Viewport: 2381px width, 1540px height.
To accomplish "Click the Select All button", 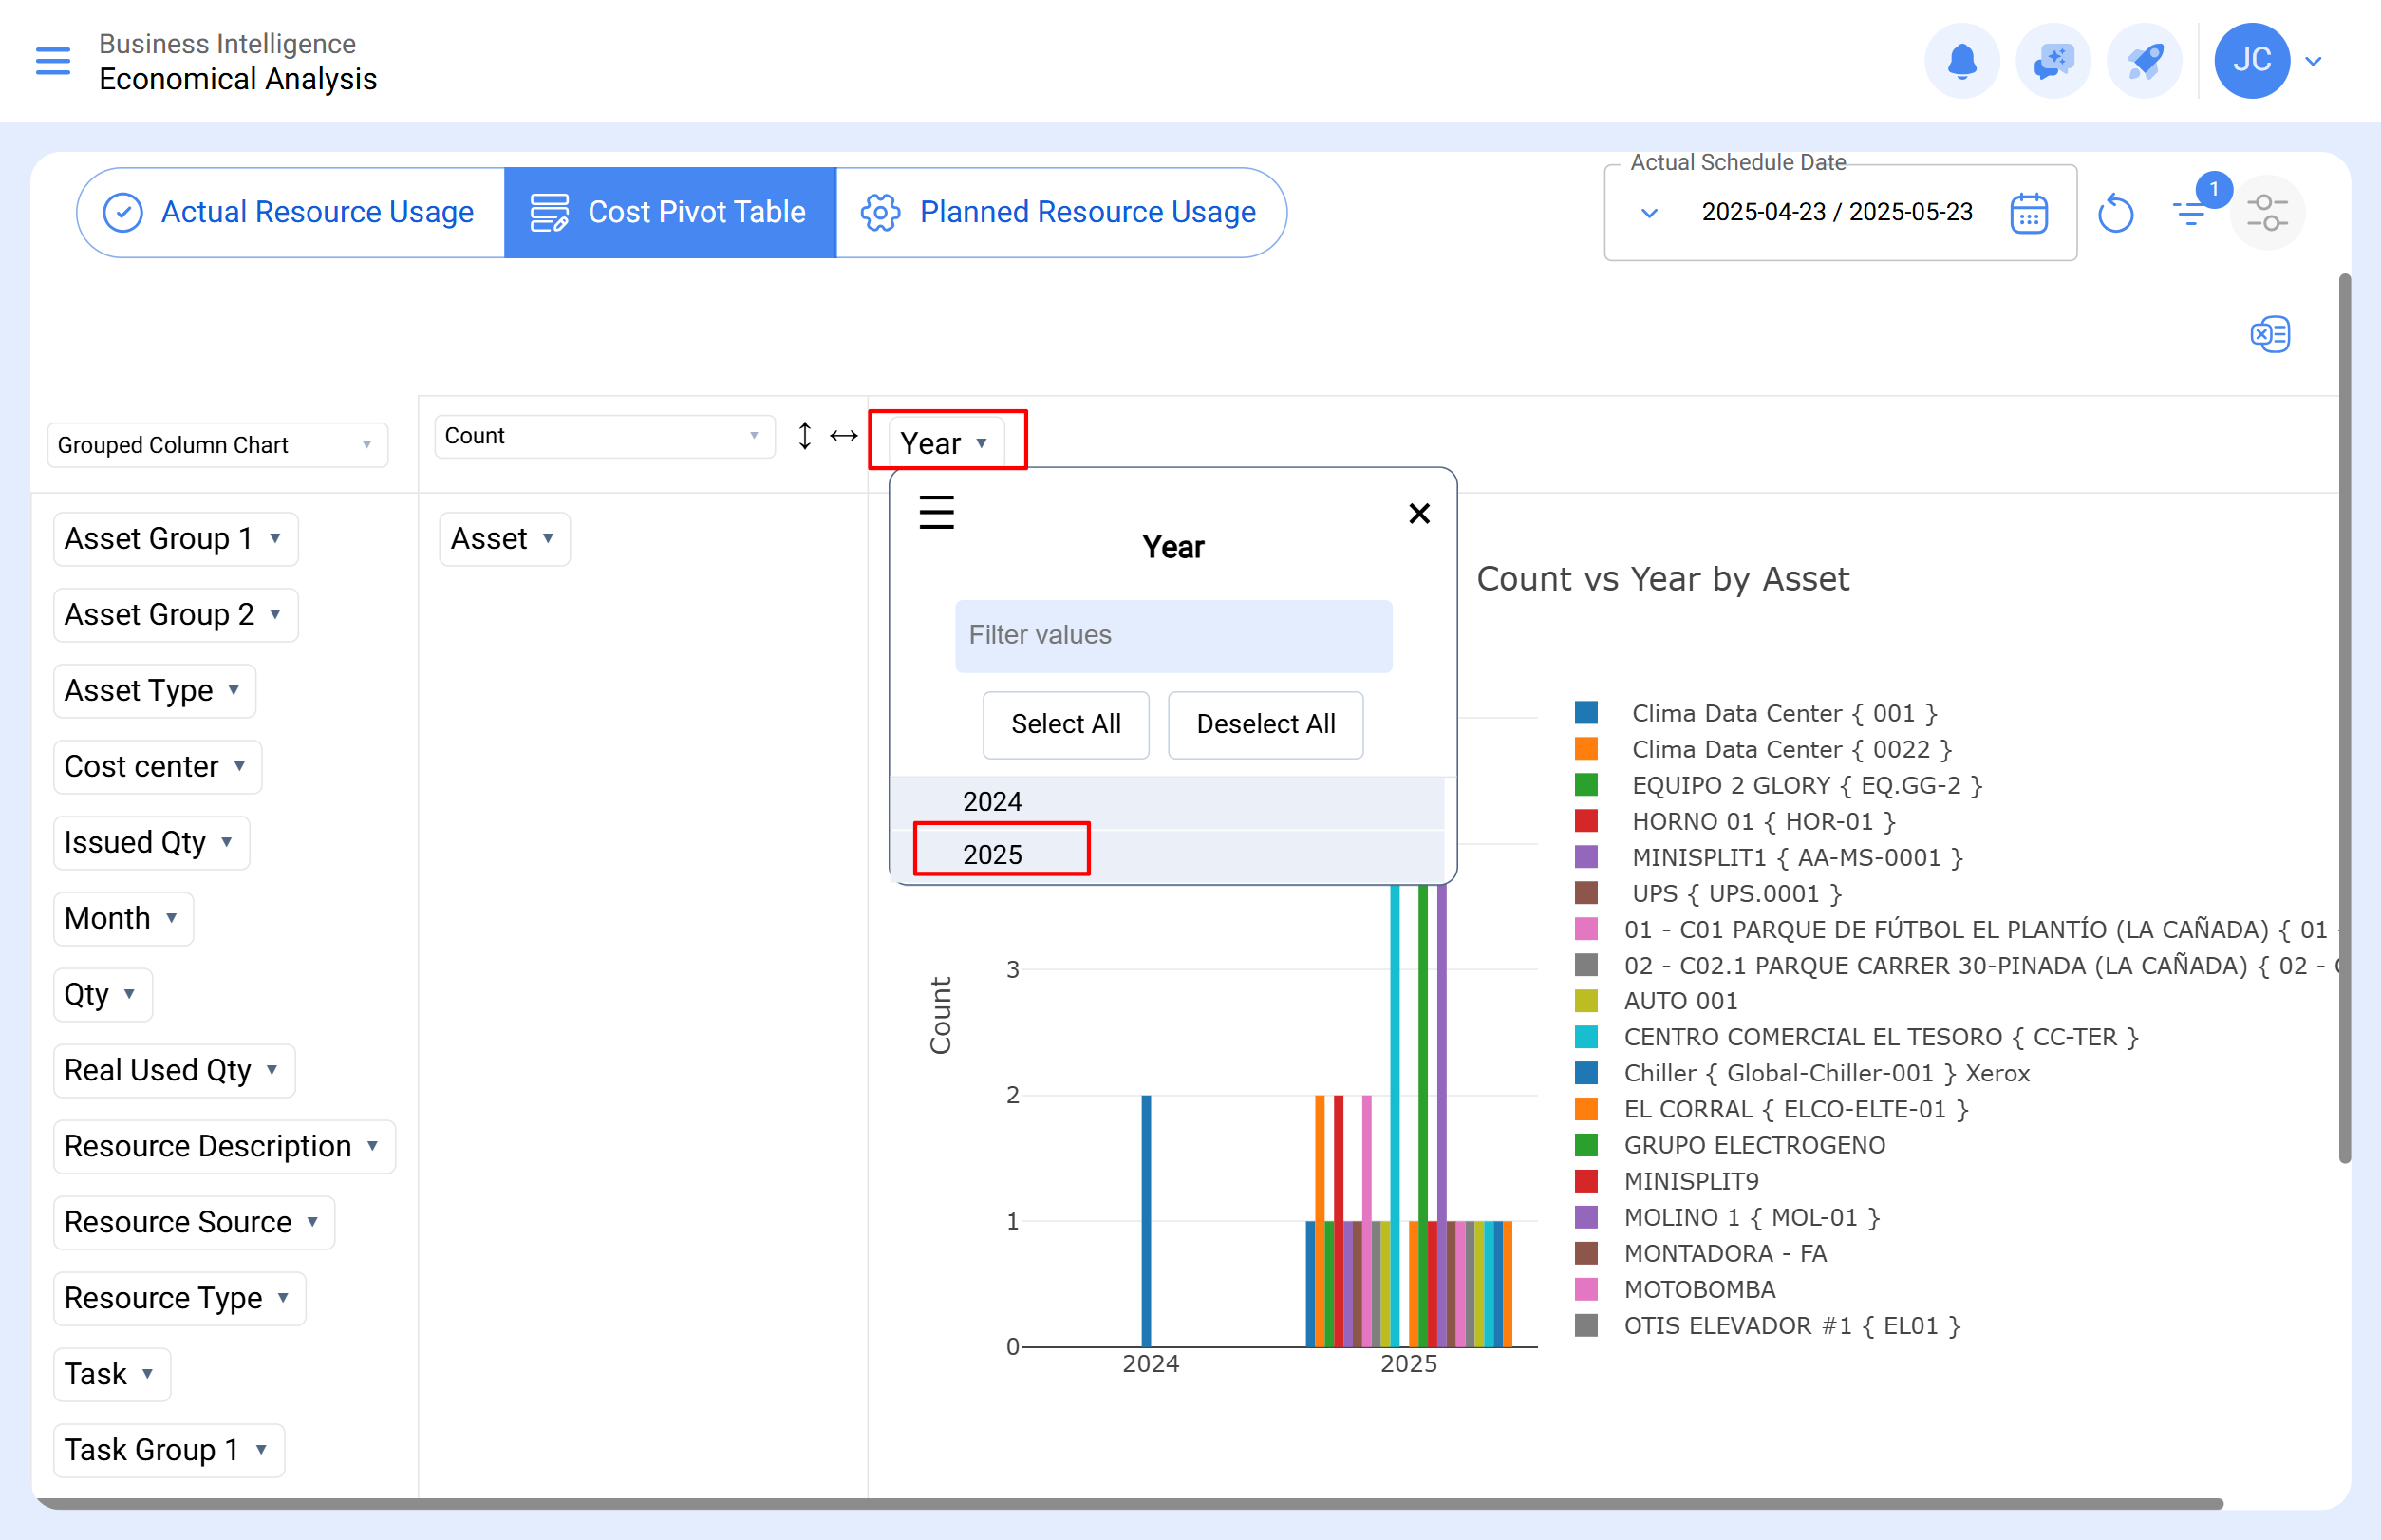I will 1065,724.
